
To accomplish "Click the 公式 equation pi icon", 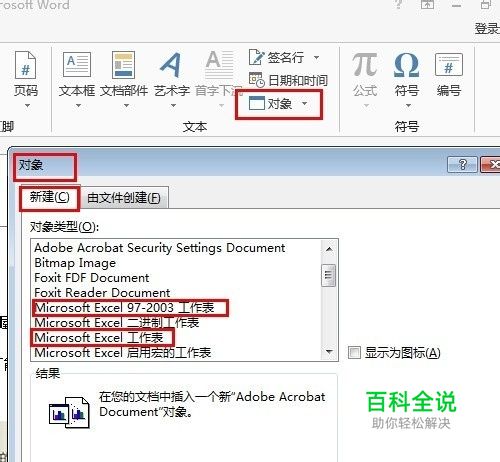I will click(365, 65).
